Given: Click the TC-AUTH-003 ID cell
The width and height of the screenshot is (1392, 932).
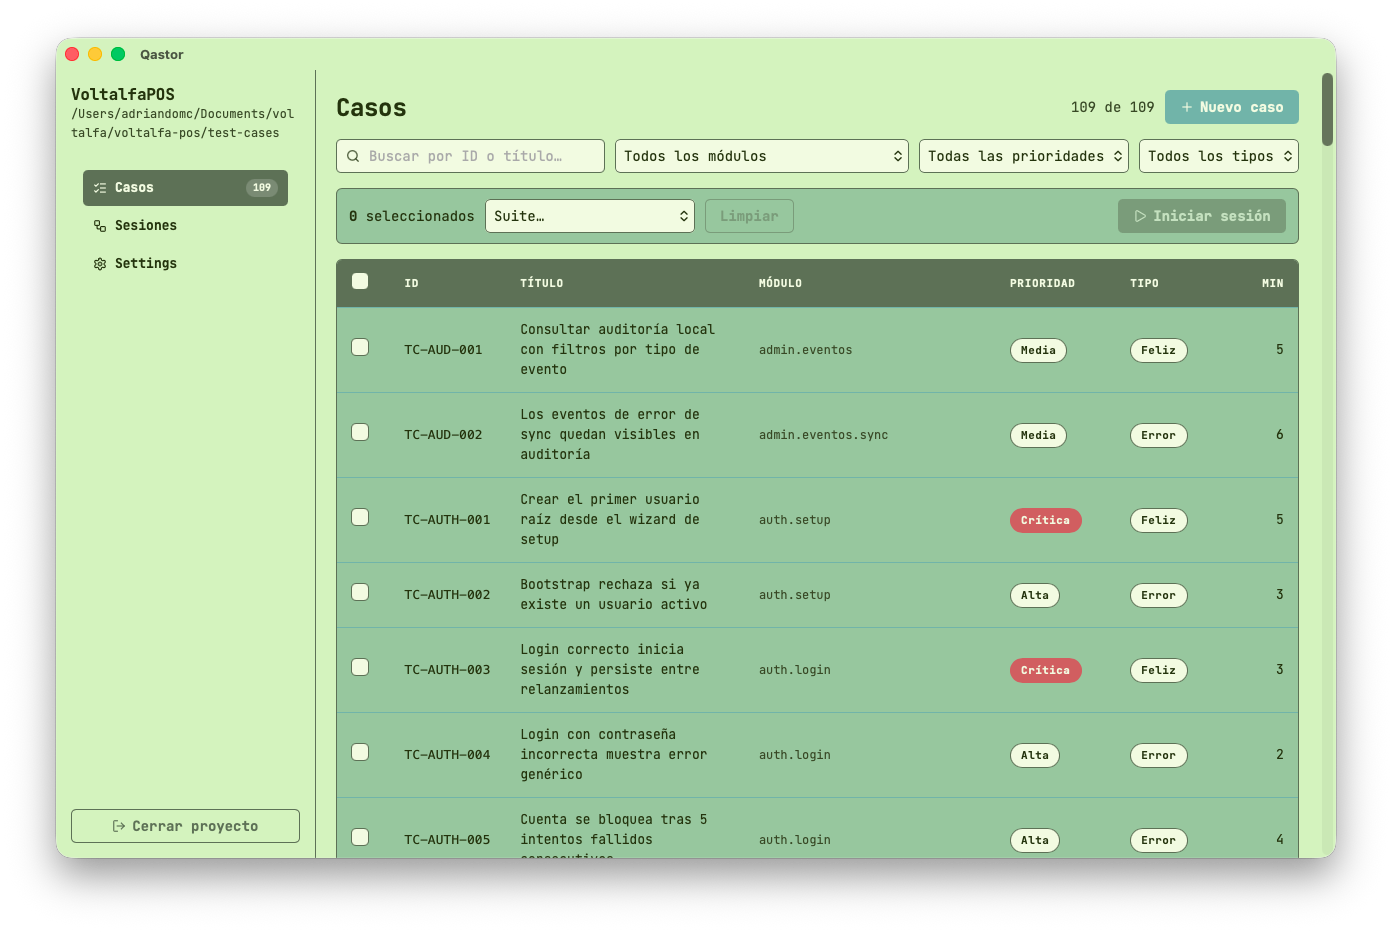Looking at the screenshot, I should [x=447, y=670].
